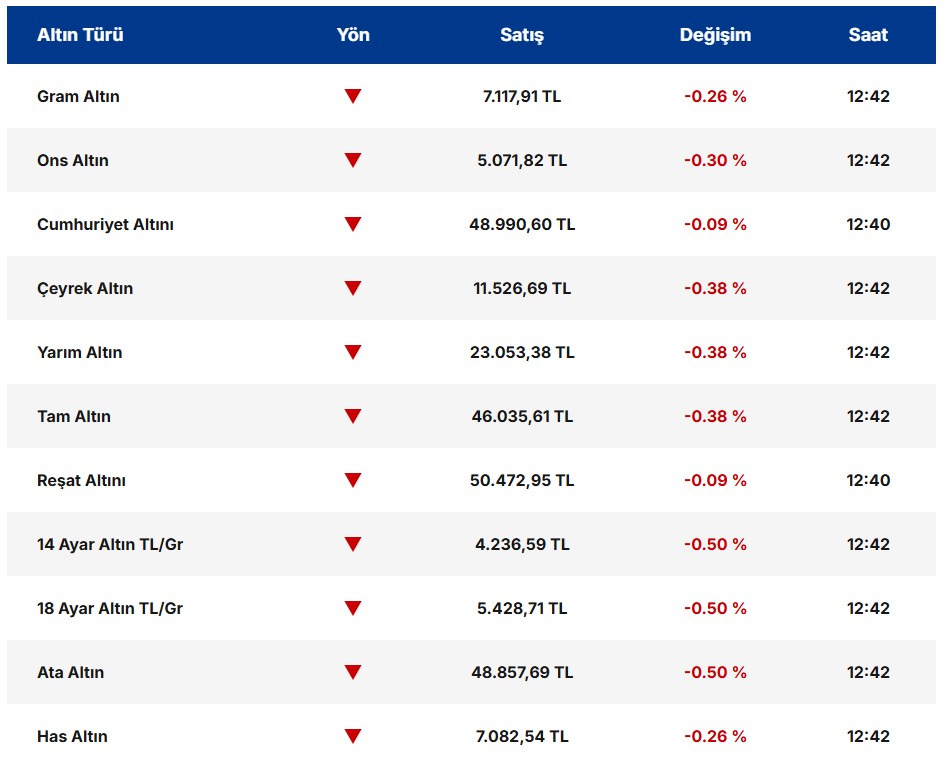Click the Altın Türü column header
Viewport: 945px width, 774px height.
coord(80,35)
